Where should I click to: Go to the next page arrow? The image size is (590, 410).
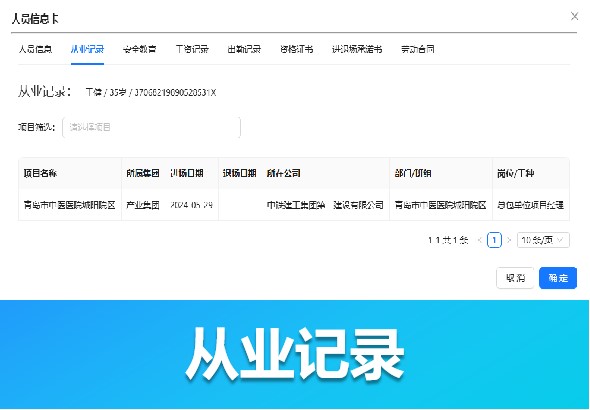point(509,240)
